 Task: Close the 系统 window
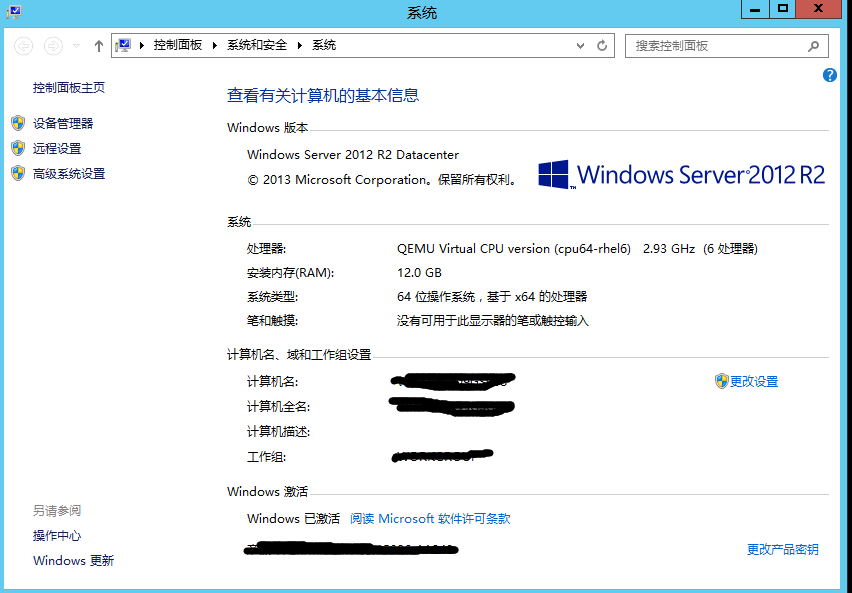(818, 9)
